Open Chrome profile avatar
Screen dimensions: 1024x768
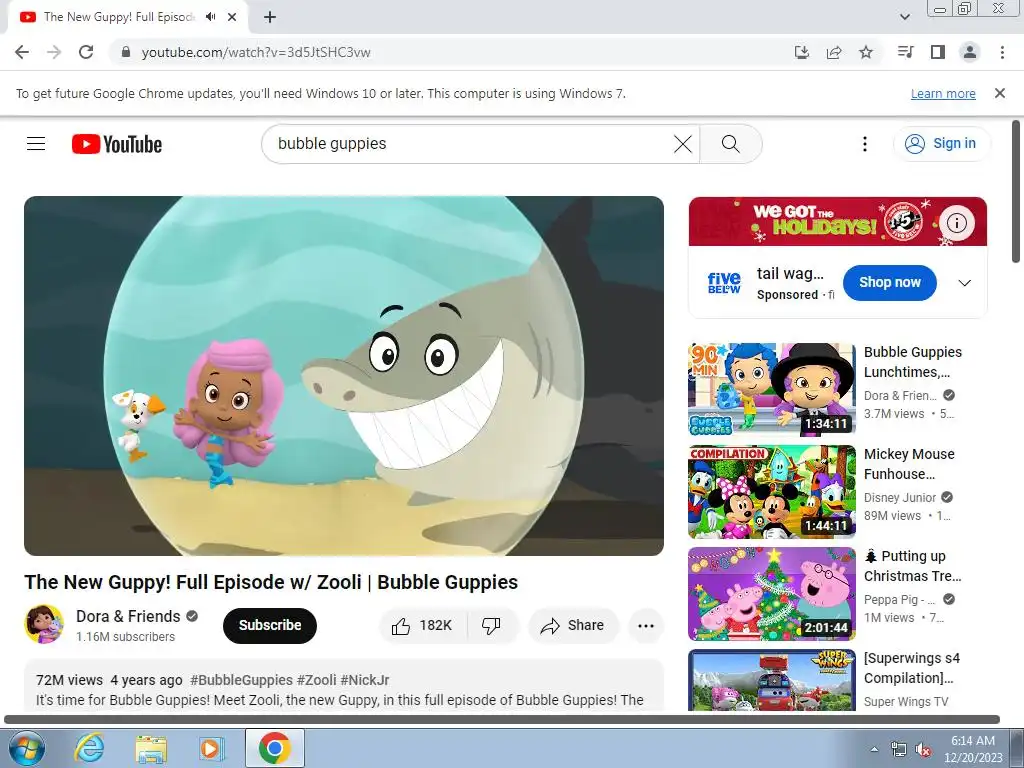click(x=970, y=52)
